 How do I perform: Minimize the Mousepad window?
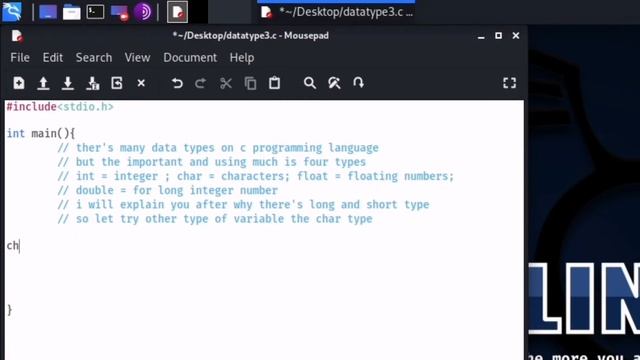click(x=481, y=36)
